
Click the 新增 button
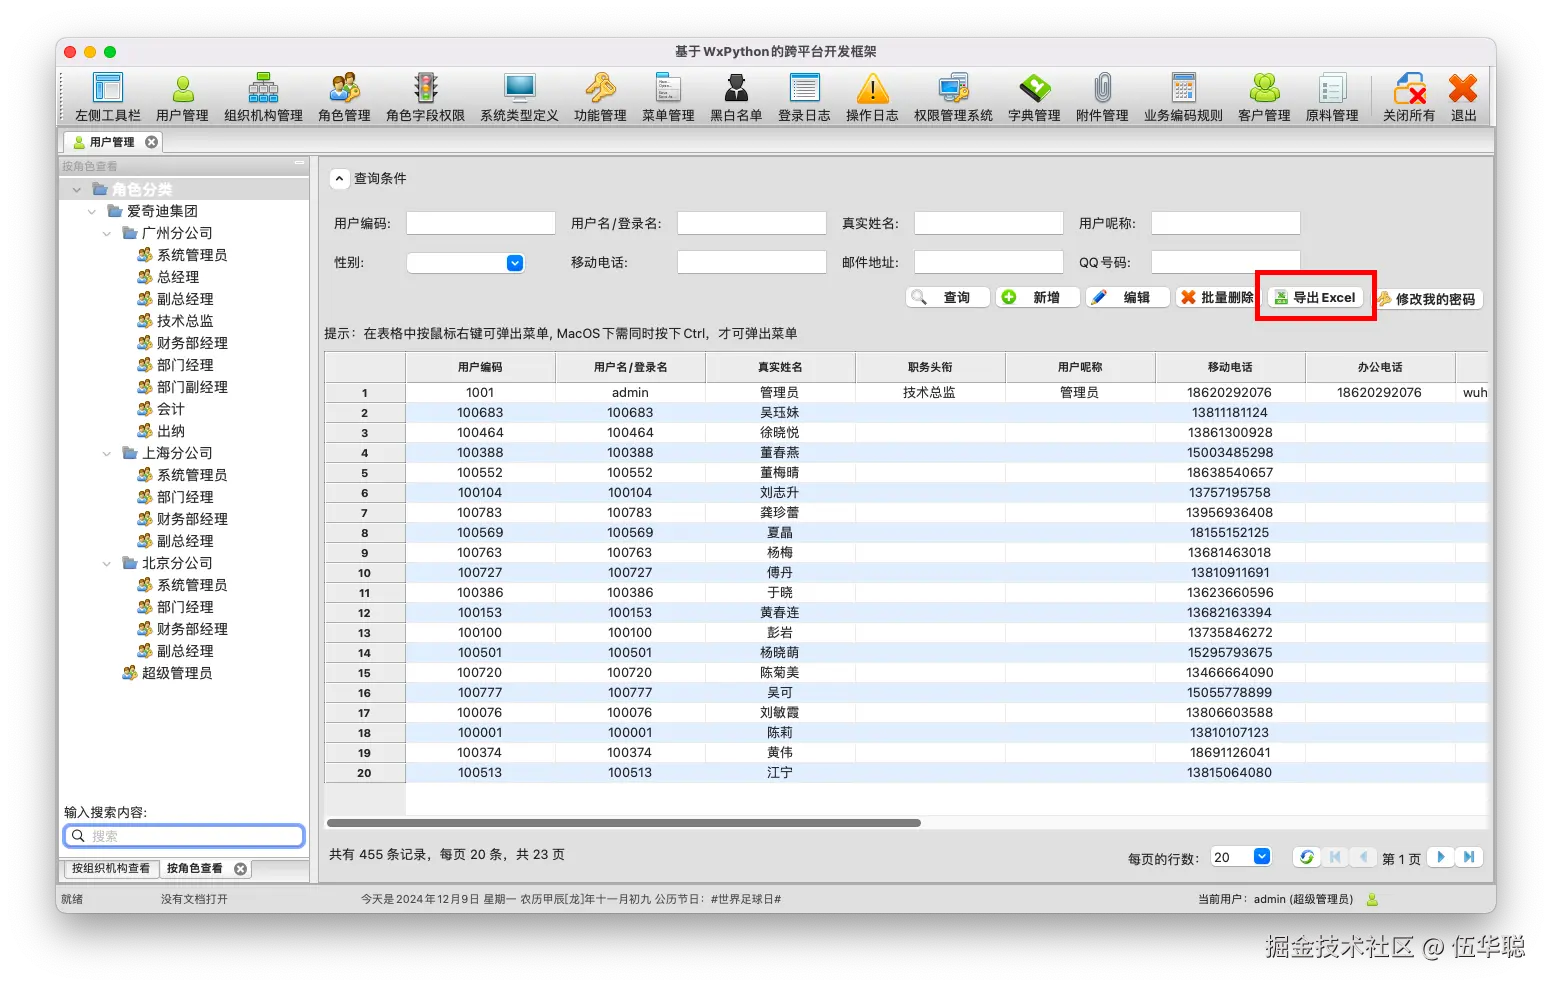1037,297
